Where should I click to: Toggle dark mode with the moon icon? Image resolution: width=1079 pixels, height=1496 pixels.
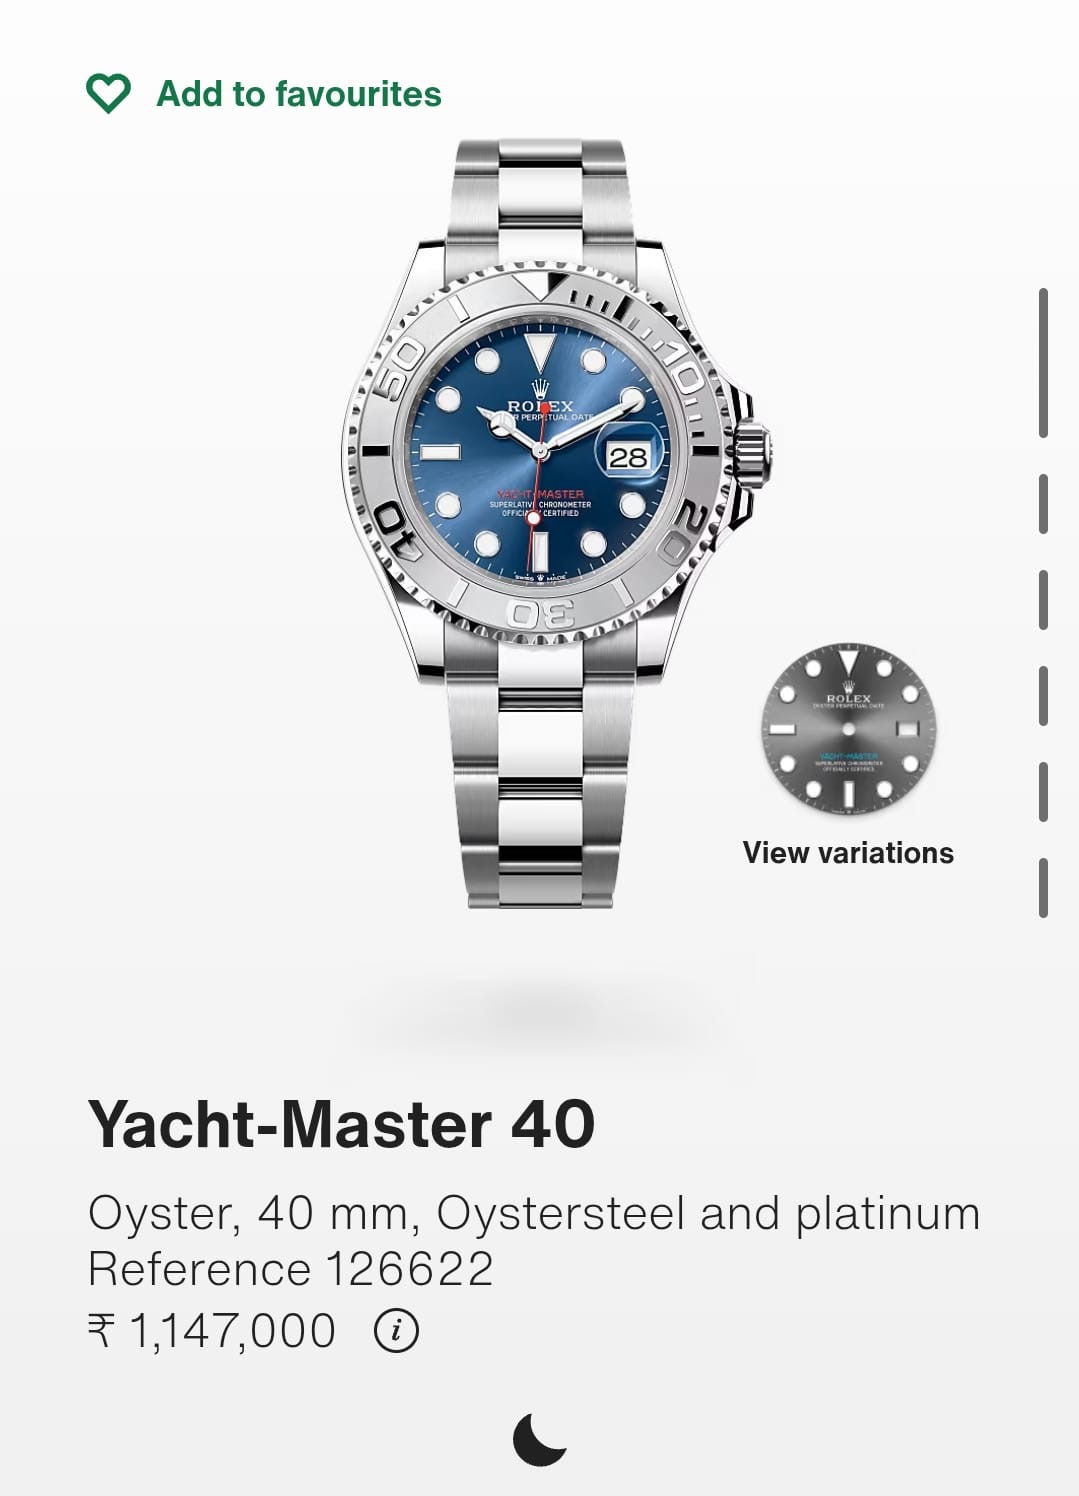point(540,1439)
